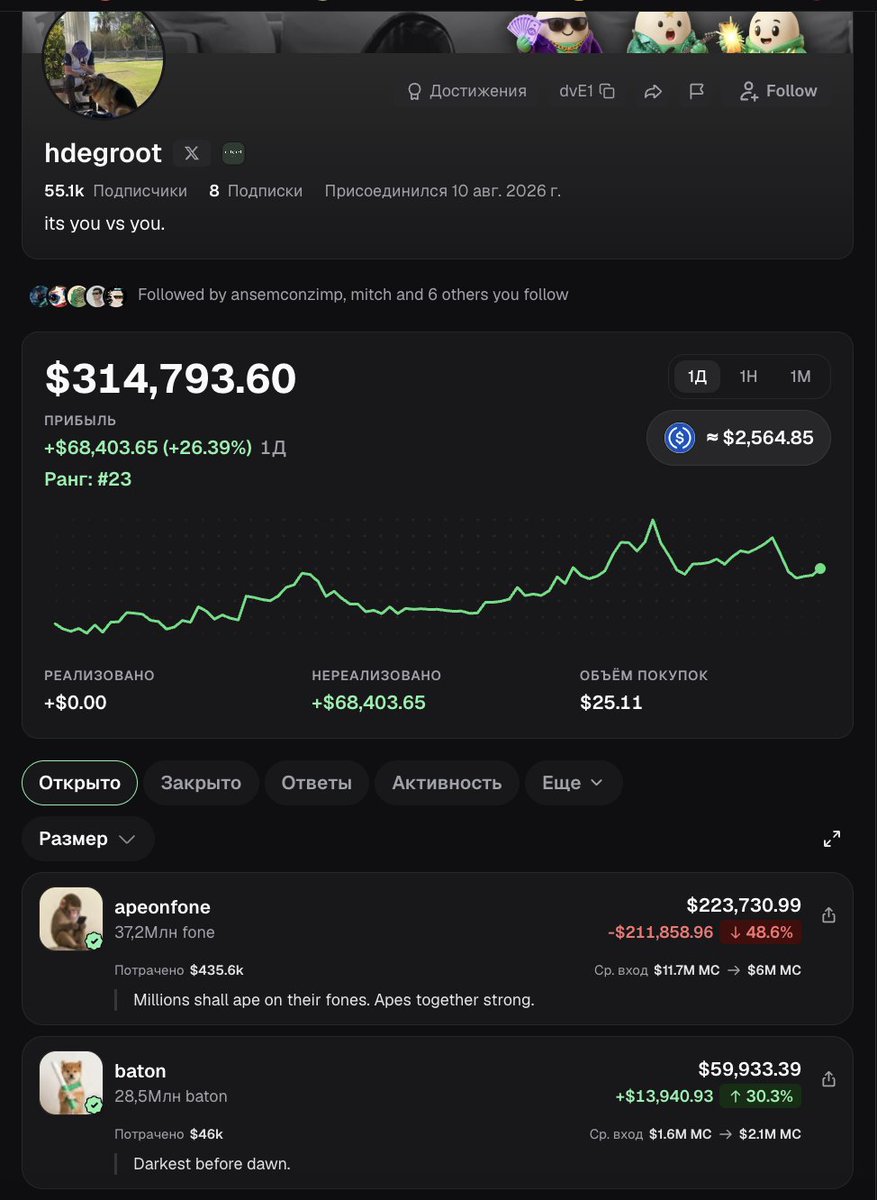
Task: Click the baton shiba dog thumbnail
Action: tap(71, 1083)
